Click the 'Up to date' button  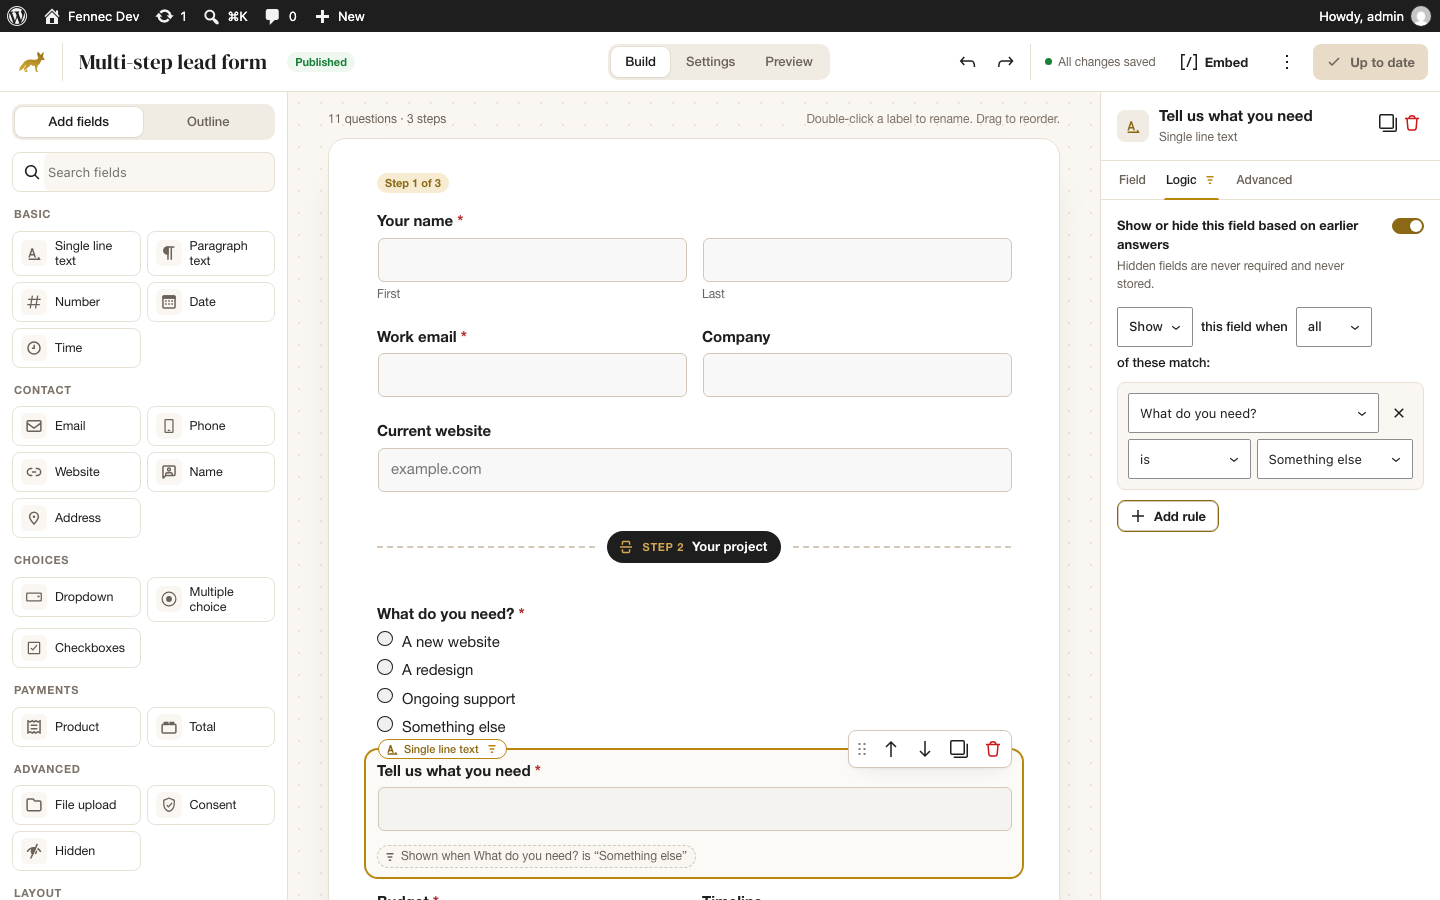pyautogui.click(x=1370, y=62)
